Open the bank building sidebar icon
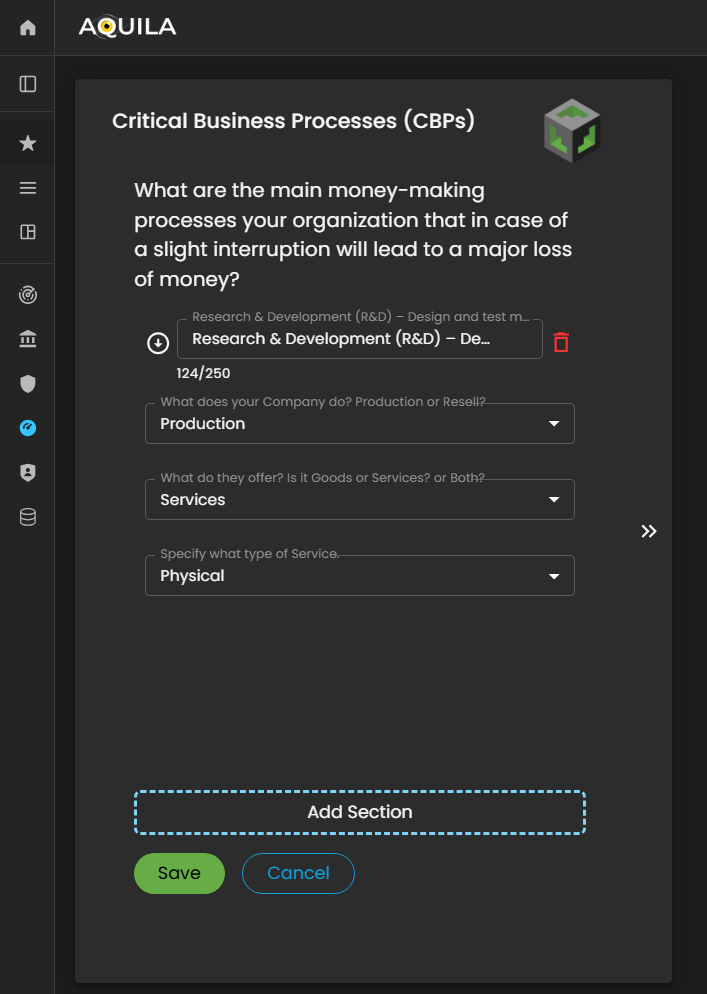Screen dimensions: 707x994 click(x=28, y=340)
